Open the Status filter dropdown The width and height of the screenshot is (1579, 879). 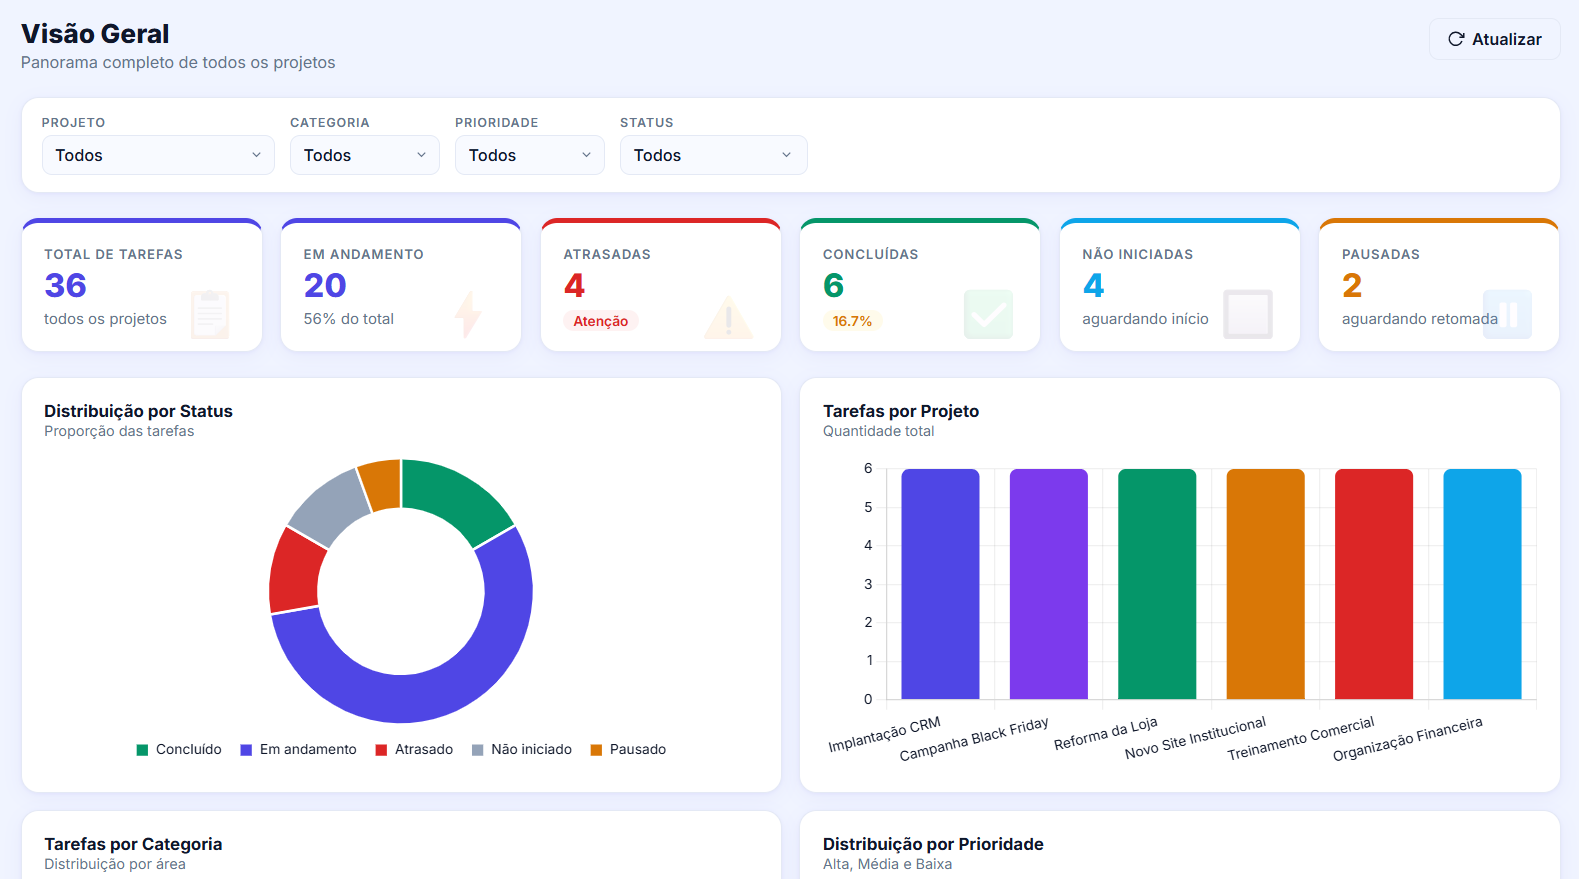click(x=714, y=155)
